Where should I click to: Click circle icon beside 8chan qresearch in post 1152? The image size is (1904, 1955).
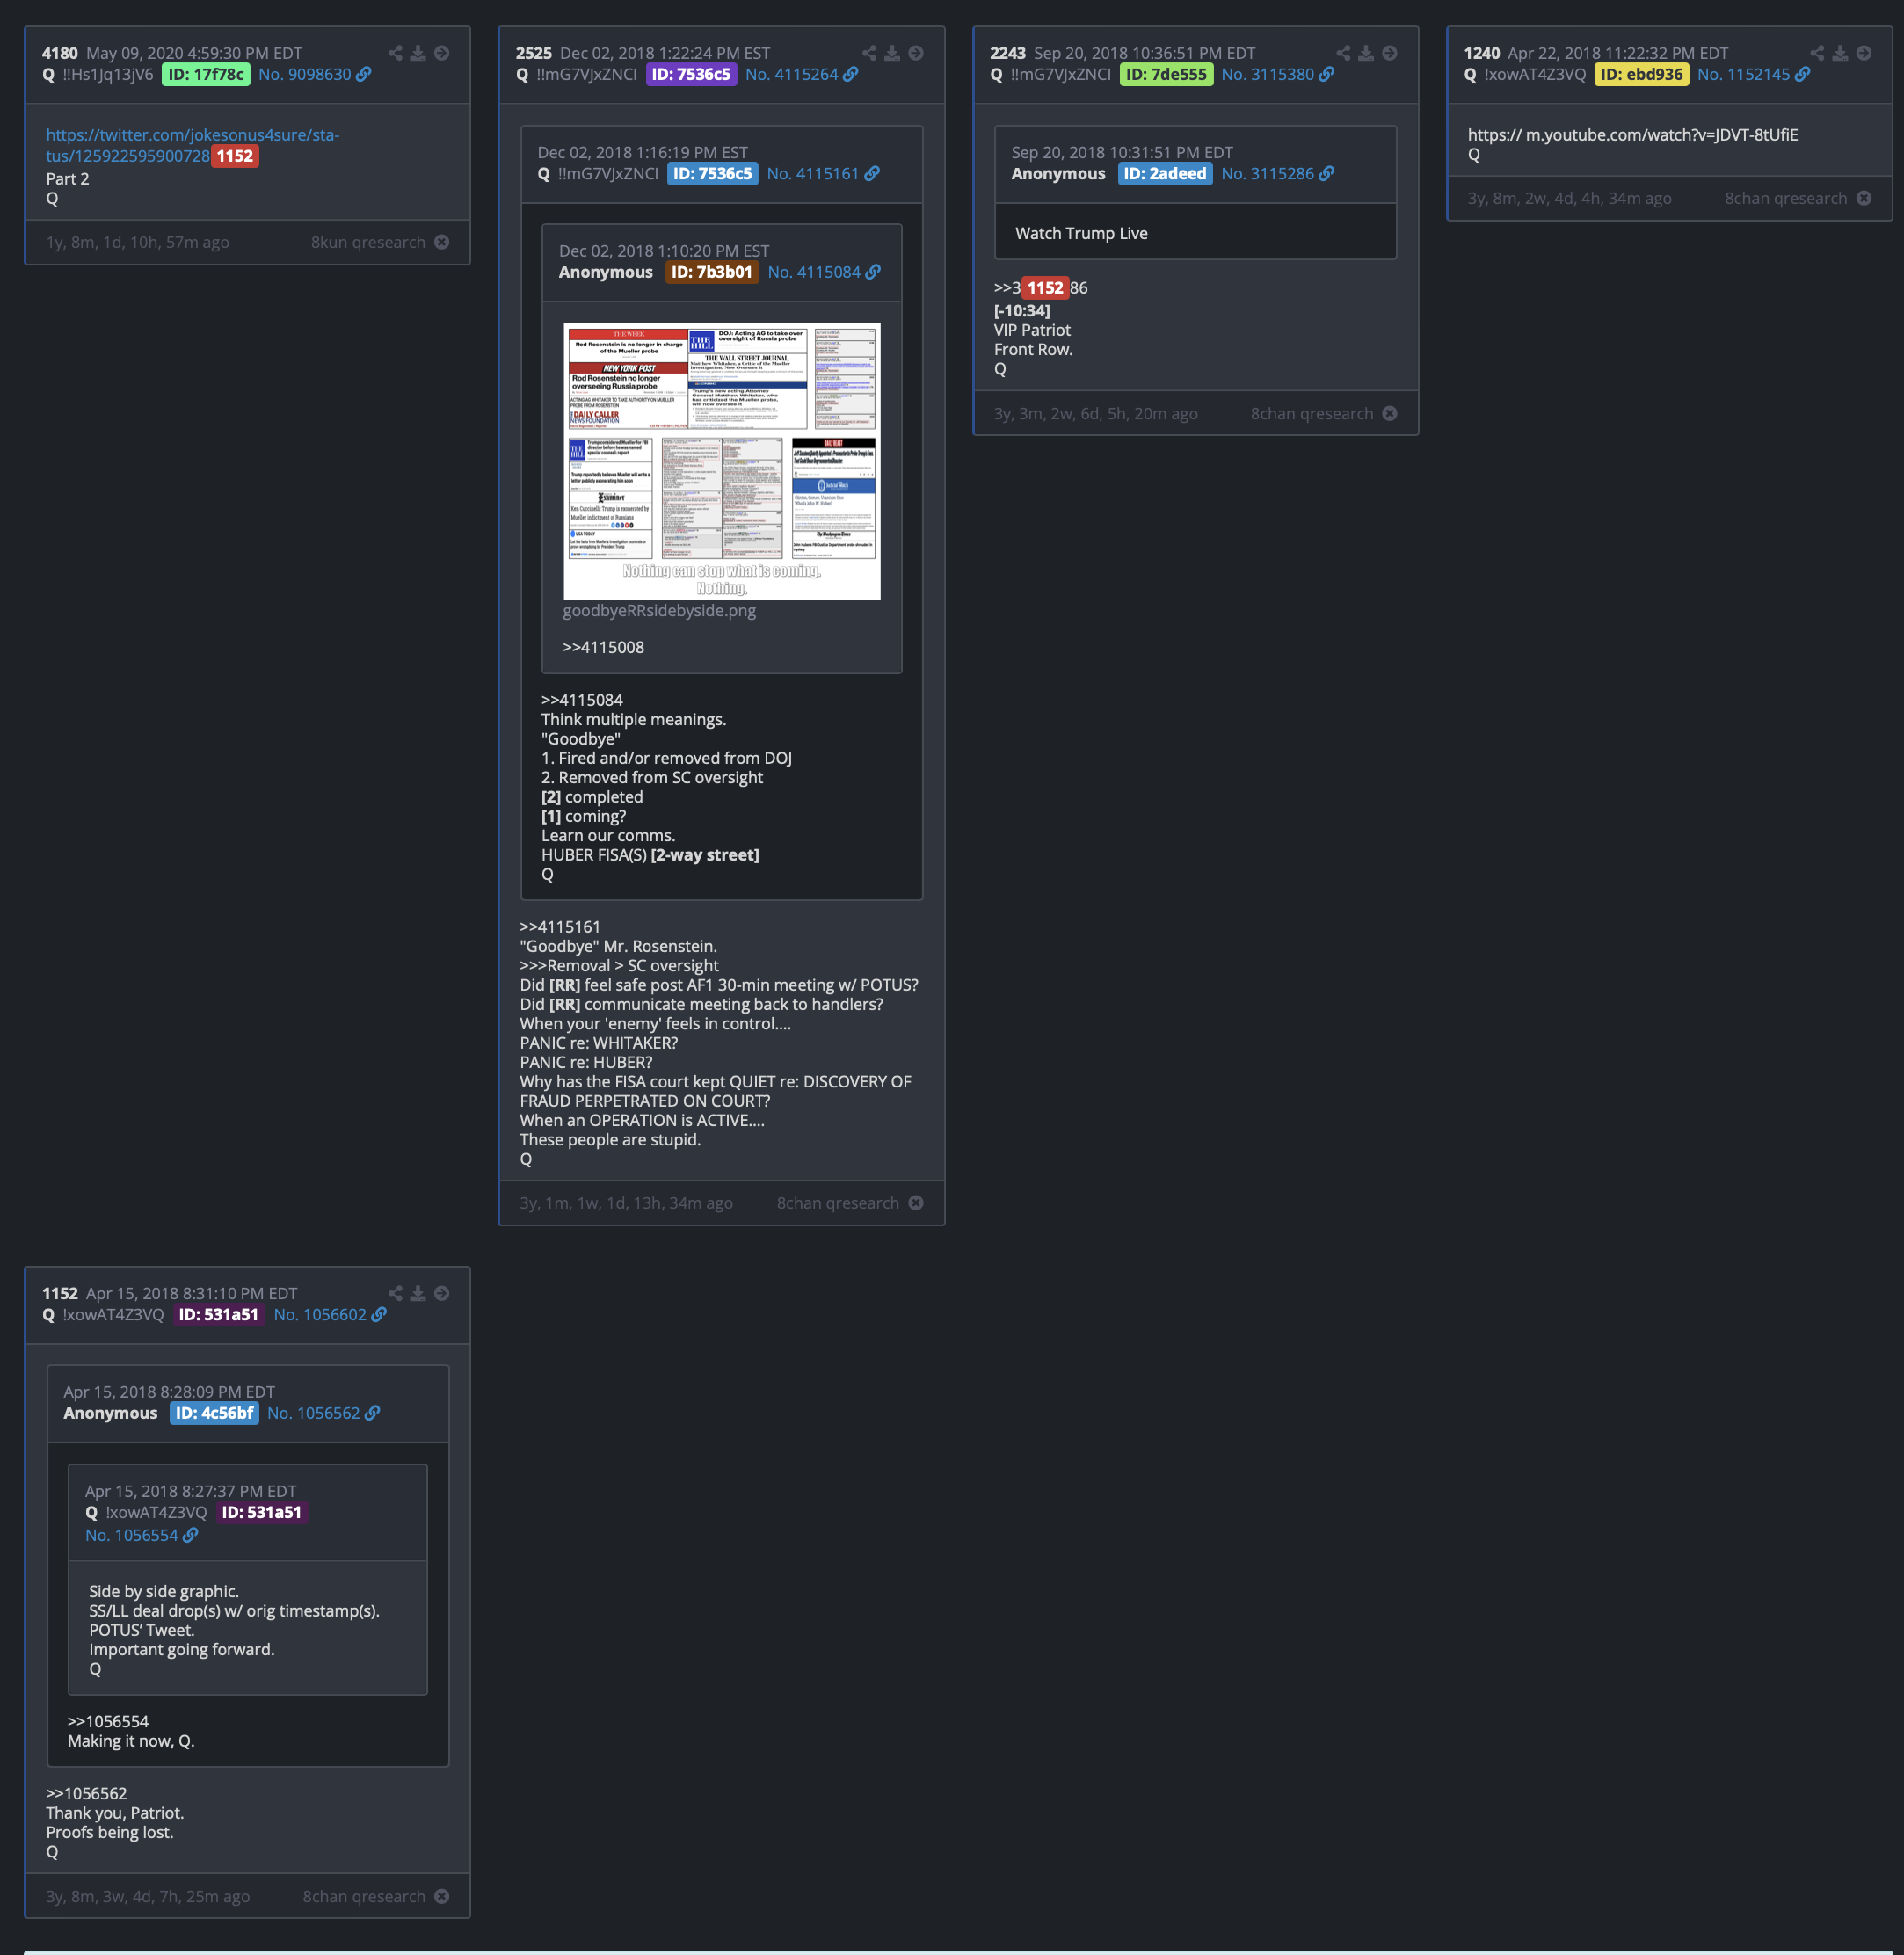pos(442,1897)
